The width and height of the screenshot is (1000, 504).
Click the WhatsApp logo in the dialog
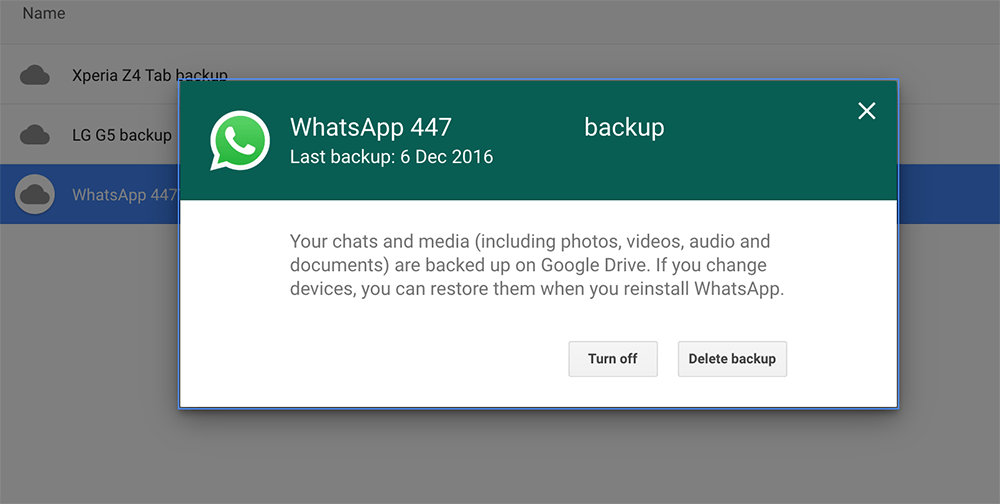tap(240, 140)
